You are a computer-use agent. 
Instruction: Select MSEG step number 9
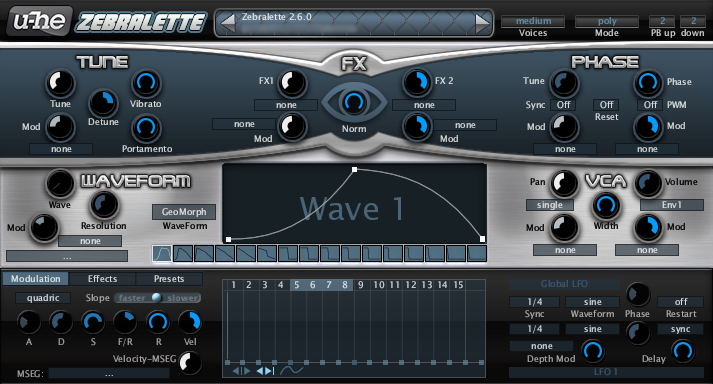(361, 285)
